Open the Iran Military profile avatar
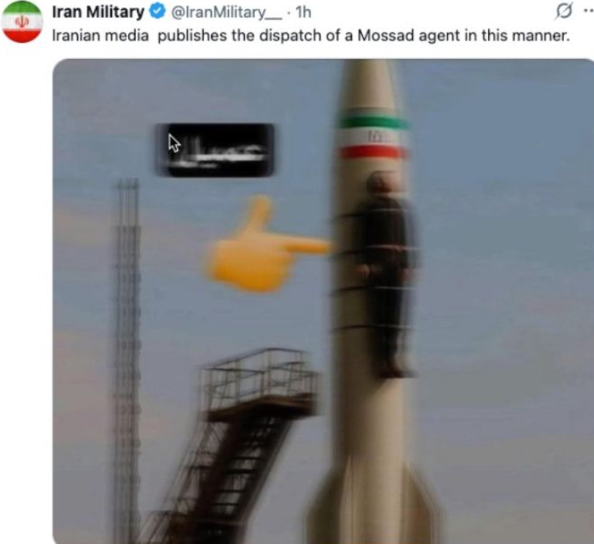The height and width of the screenshot is (544, 594). click(22, 22)
